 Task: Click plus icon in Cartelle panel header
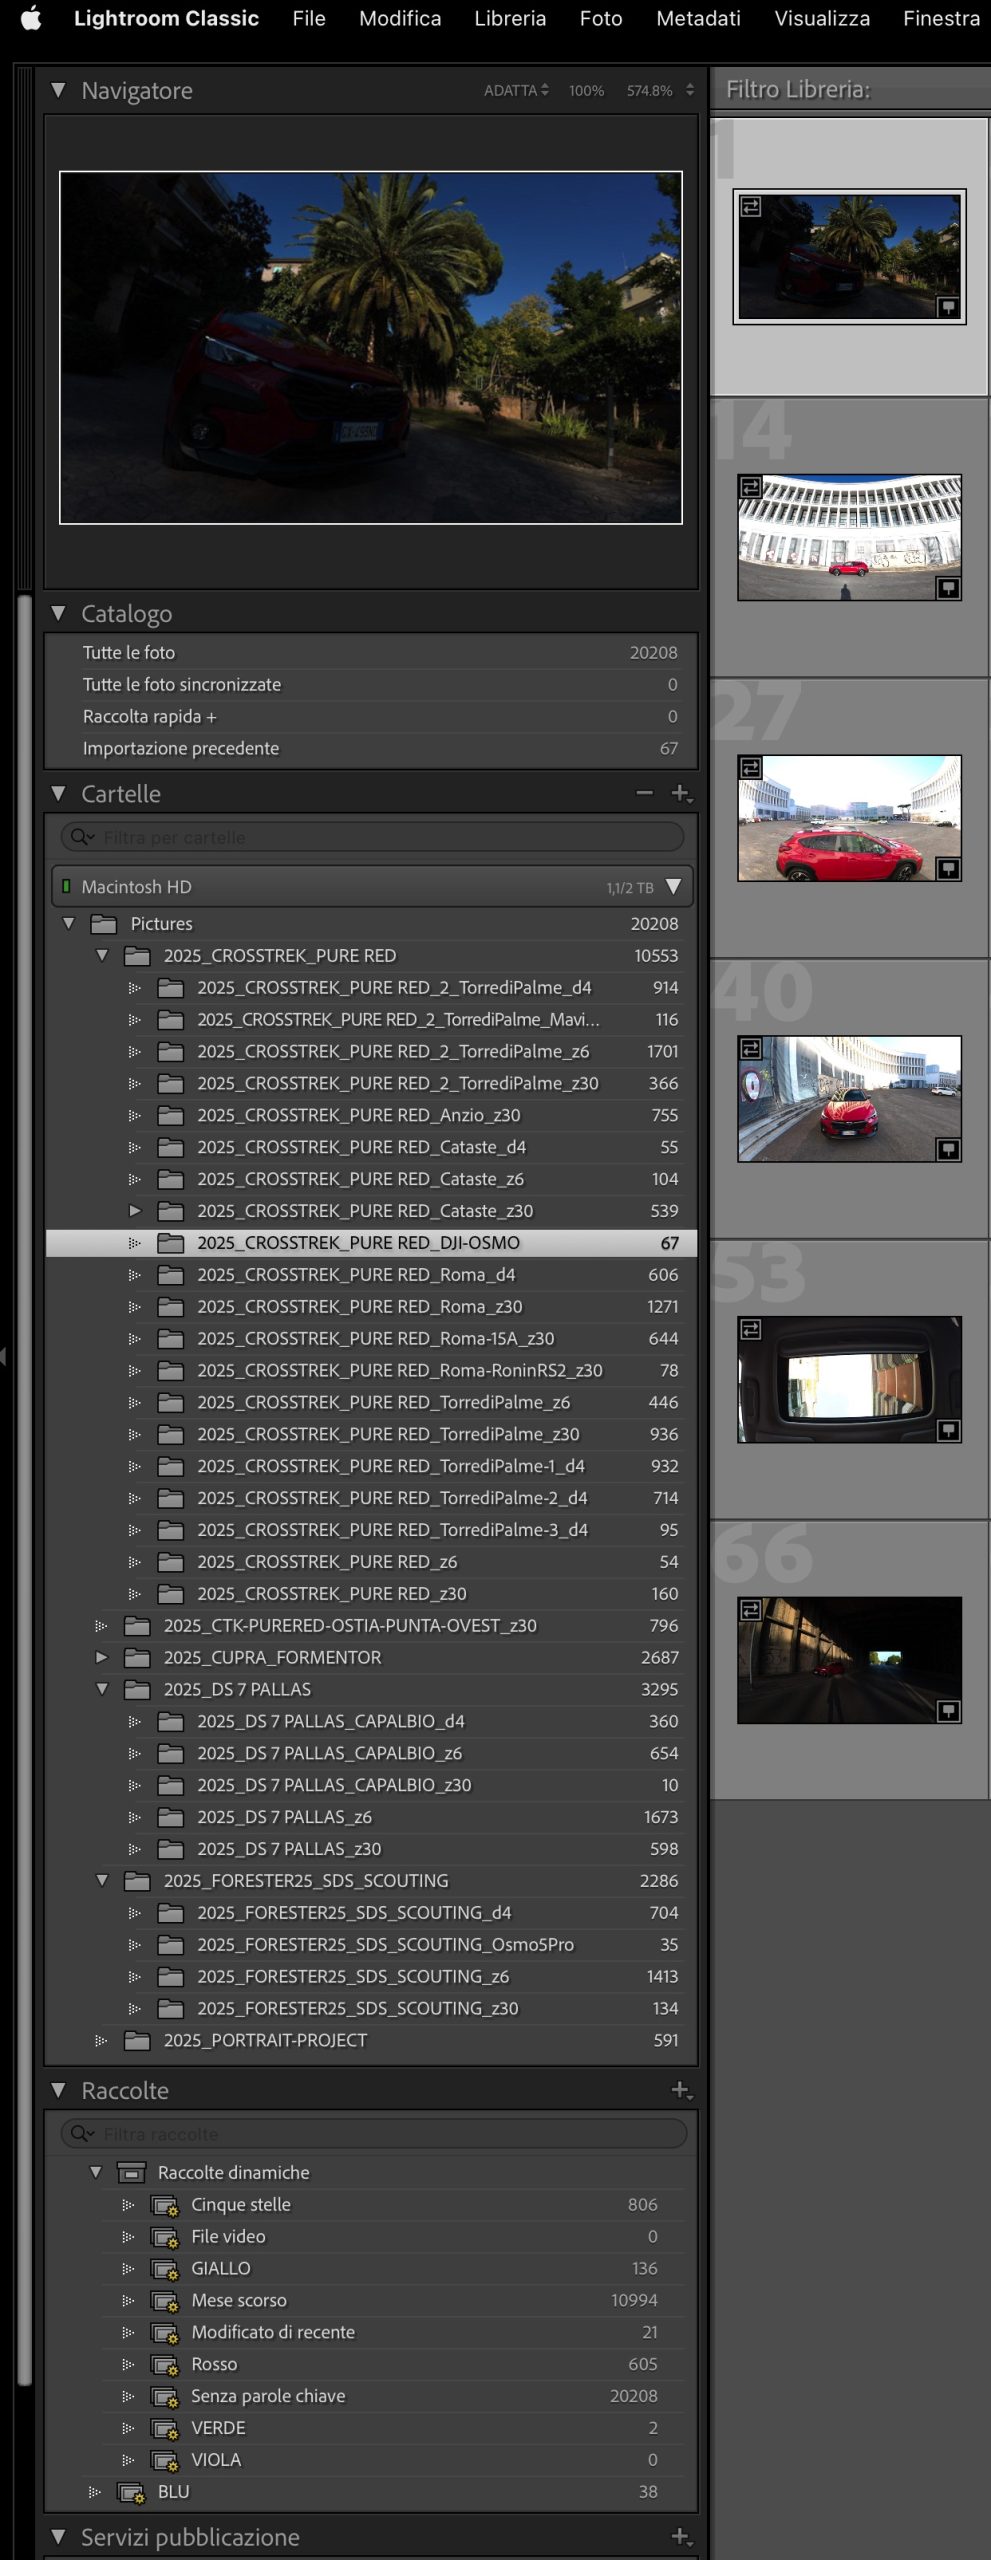point(680,793)
